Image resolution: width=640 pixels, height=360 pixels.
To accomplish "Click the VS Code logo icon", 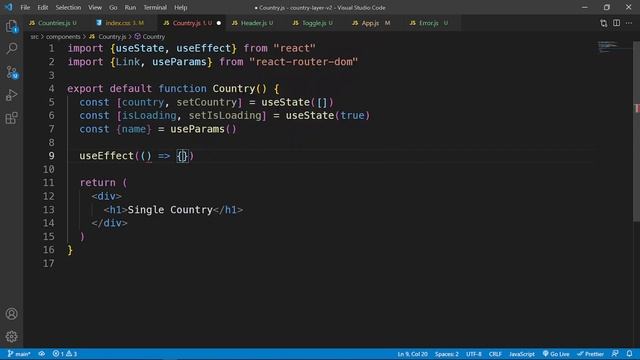I will pos(9,7).
